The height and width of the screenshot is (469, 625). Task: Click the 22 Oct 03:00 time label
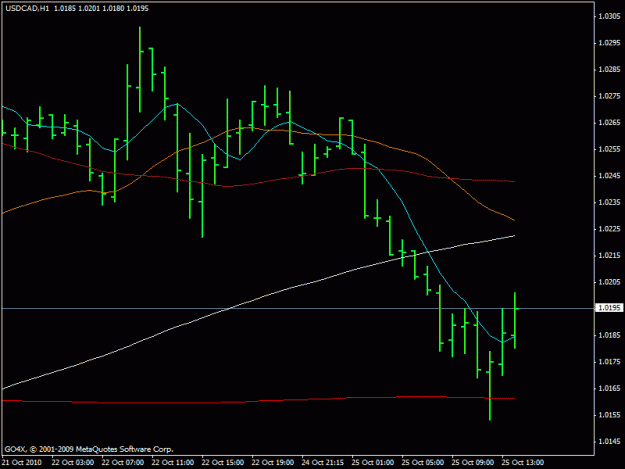coord(73,462)
